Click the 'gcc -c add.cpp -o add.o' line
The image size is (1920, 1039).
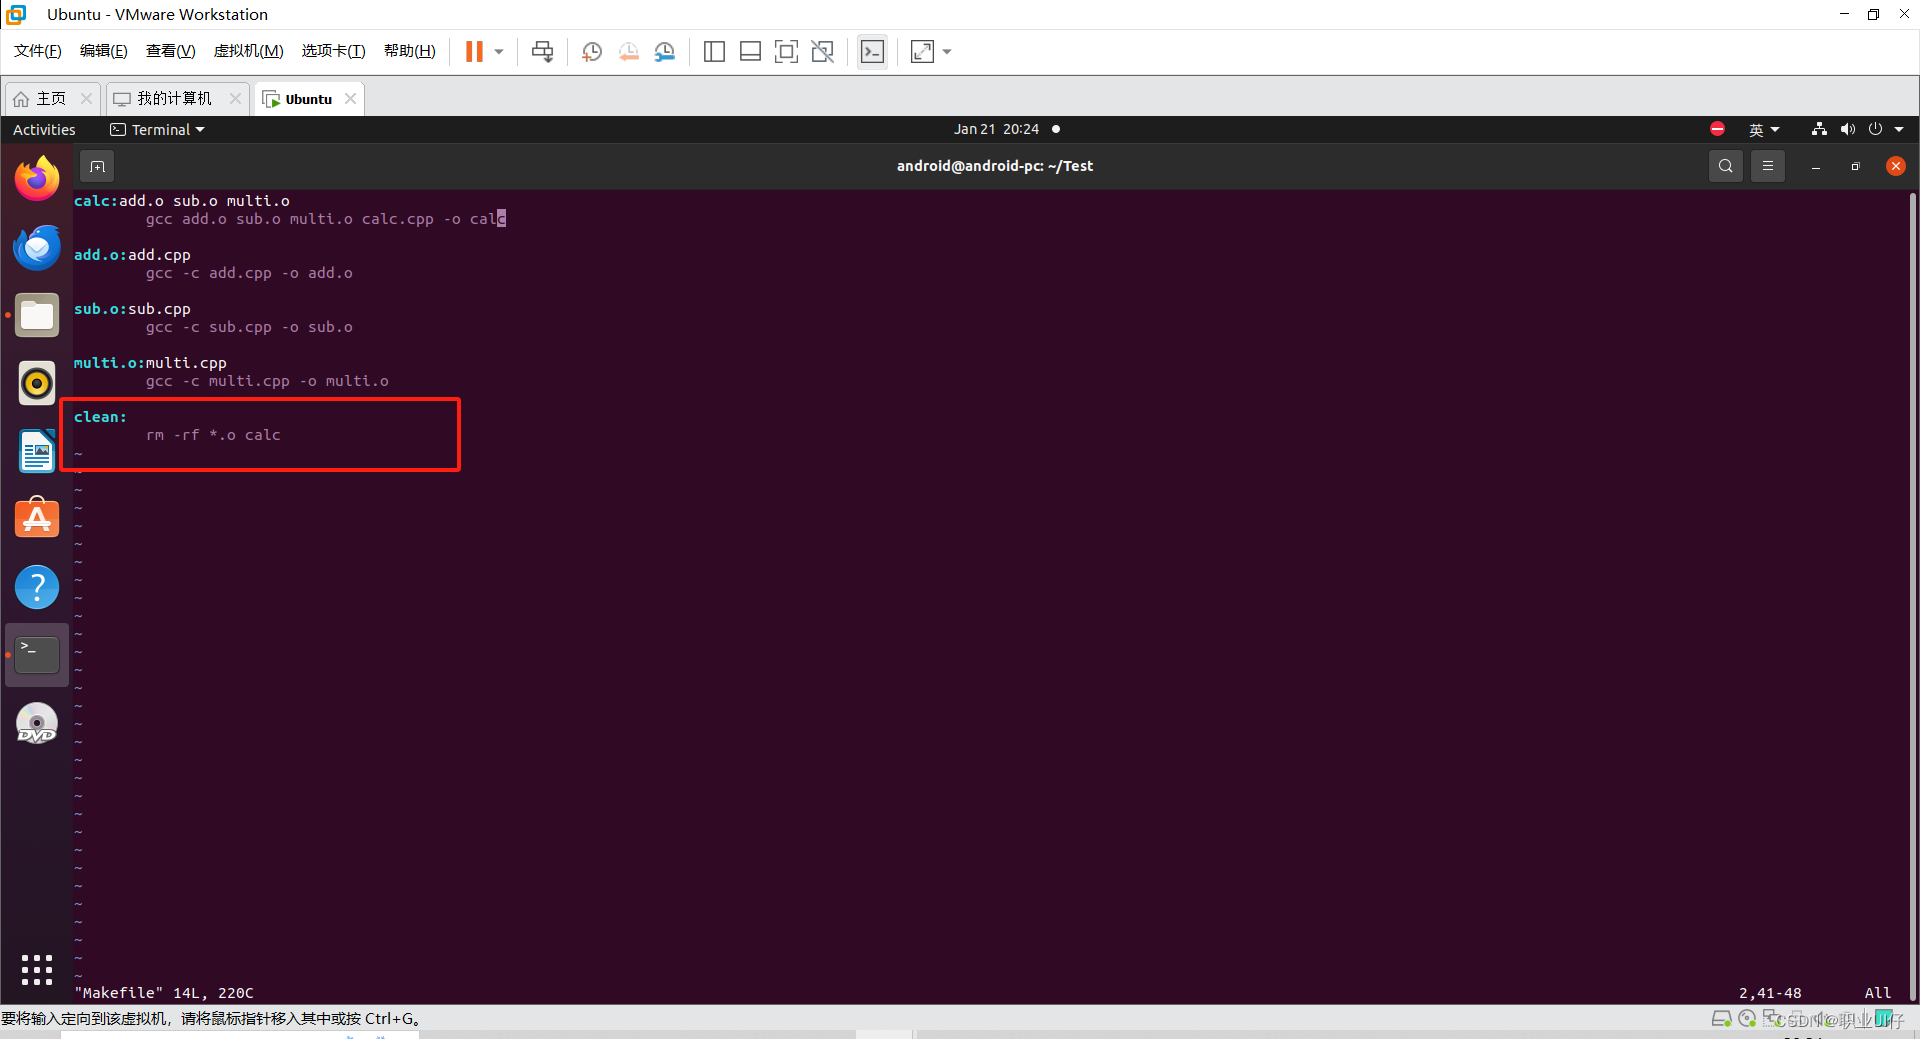pyautogui.click(x=249, y=273)
